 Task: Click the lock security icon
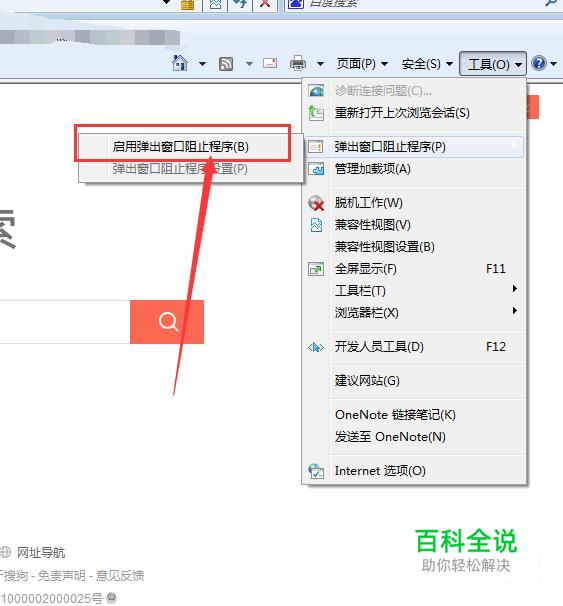tap(188, 5)
